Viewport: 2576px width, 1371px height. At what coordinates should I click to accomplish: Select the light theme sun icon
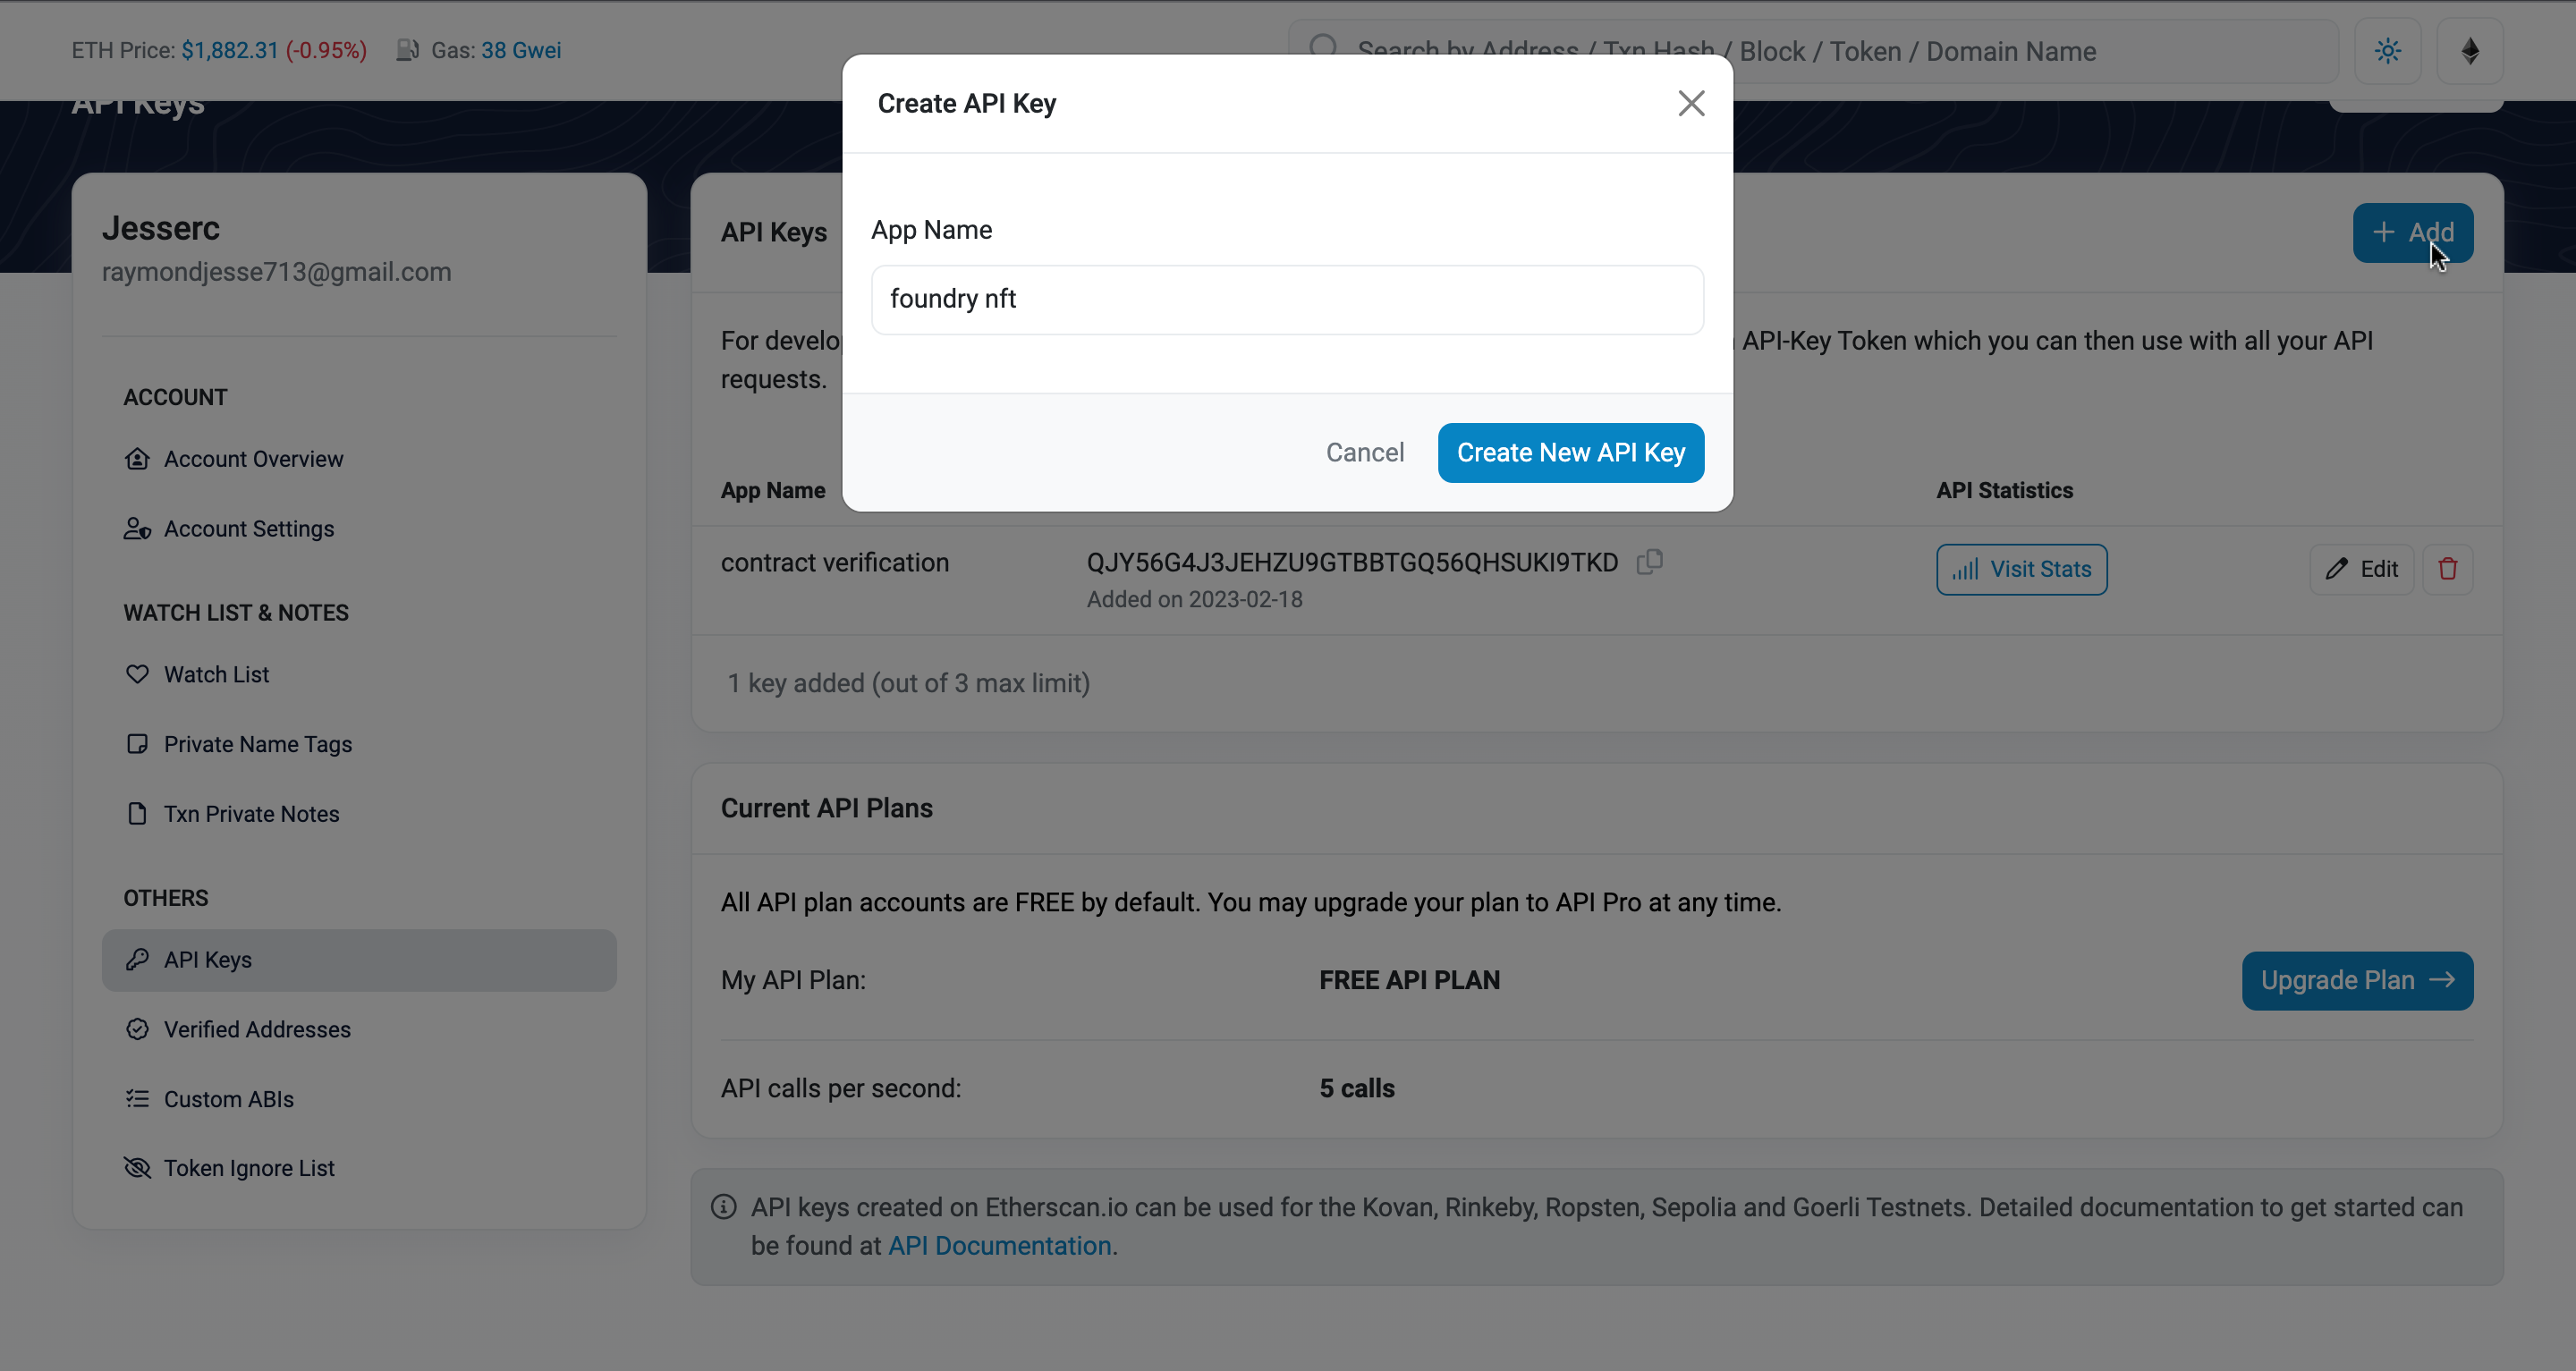click(x=2388, y=50)
